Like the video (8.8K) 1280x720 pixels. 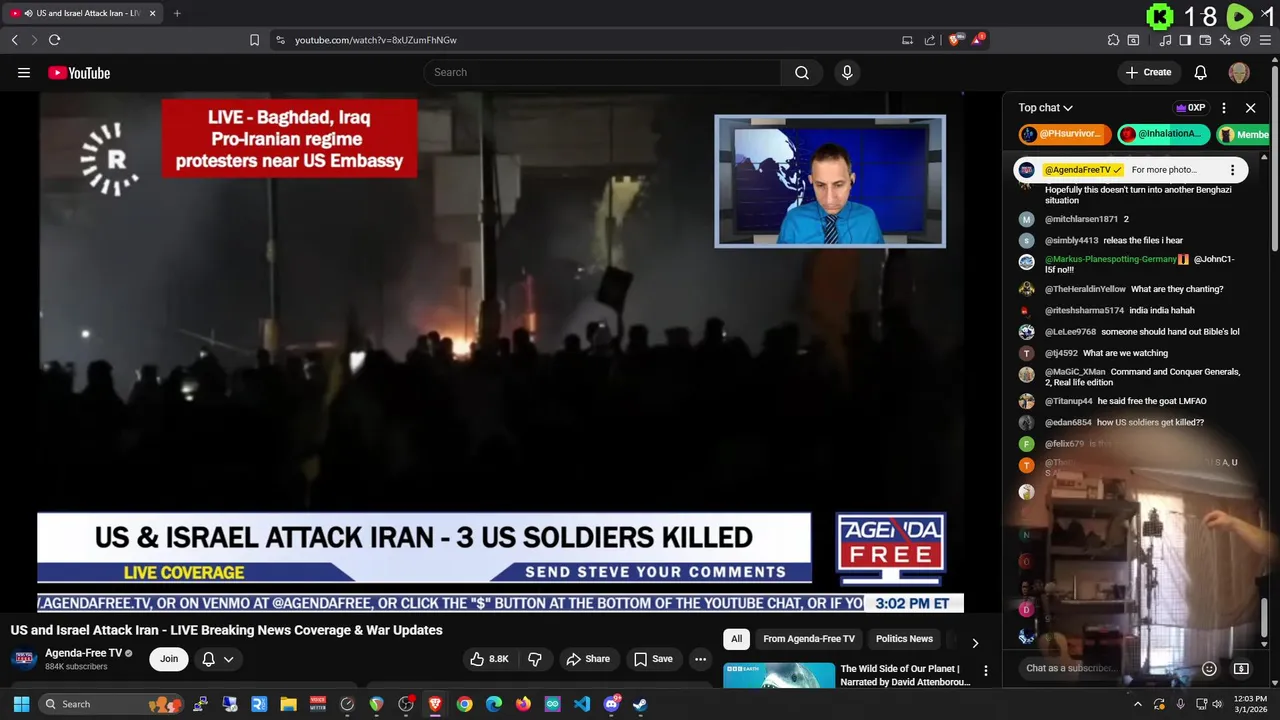tap(490, 659)
